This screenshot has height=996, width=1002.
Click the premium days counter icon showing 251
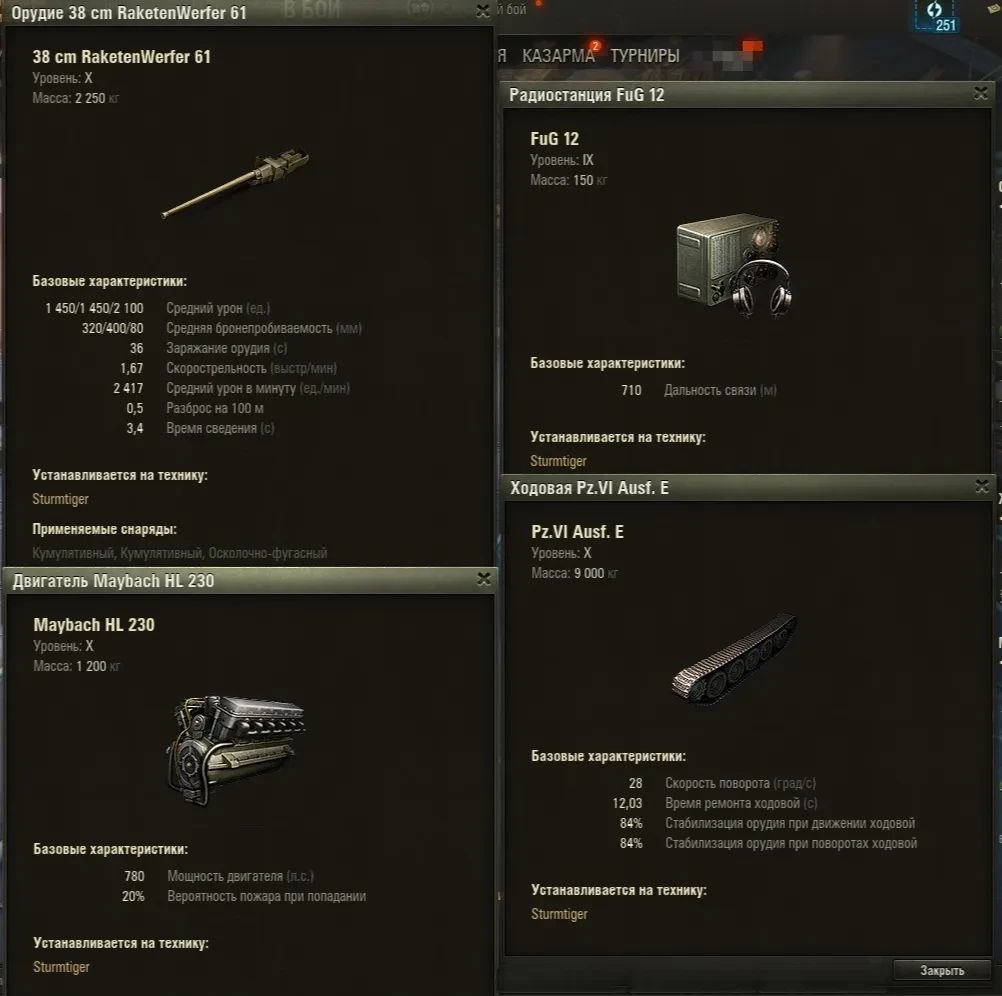(x=935, y=15)
